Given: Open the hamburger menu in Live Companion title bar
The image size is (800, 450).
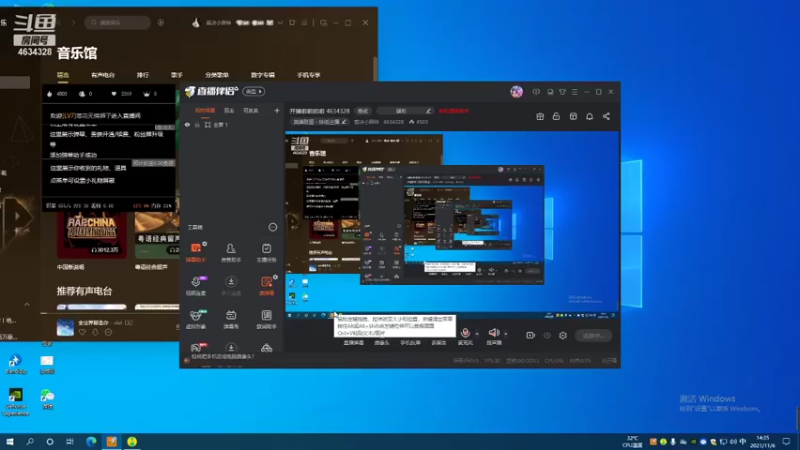Looking at the screenshot, I should point(574,92).
